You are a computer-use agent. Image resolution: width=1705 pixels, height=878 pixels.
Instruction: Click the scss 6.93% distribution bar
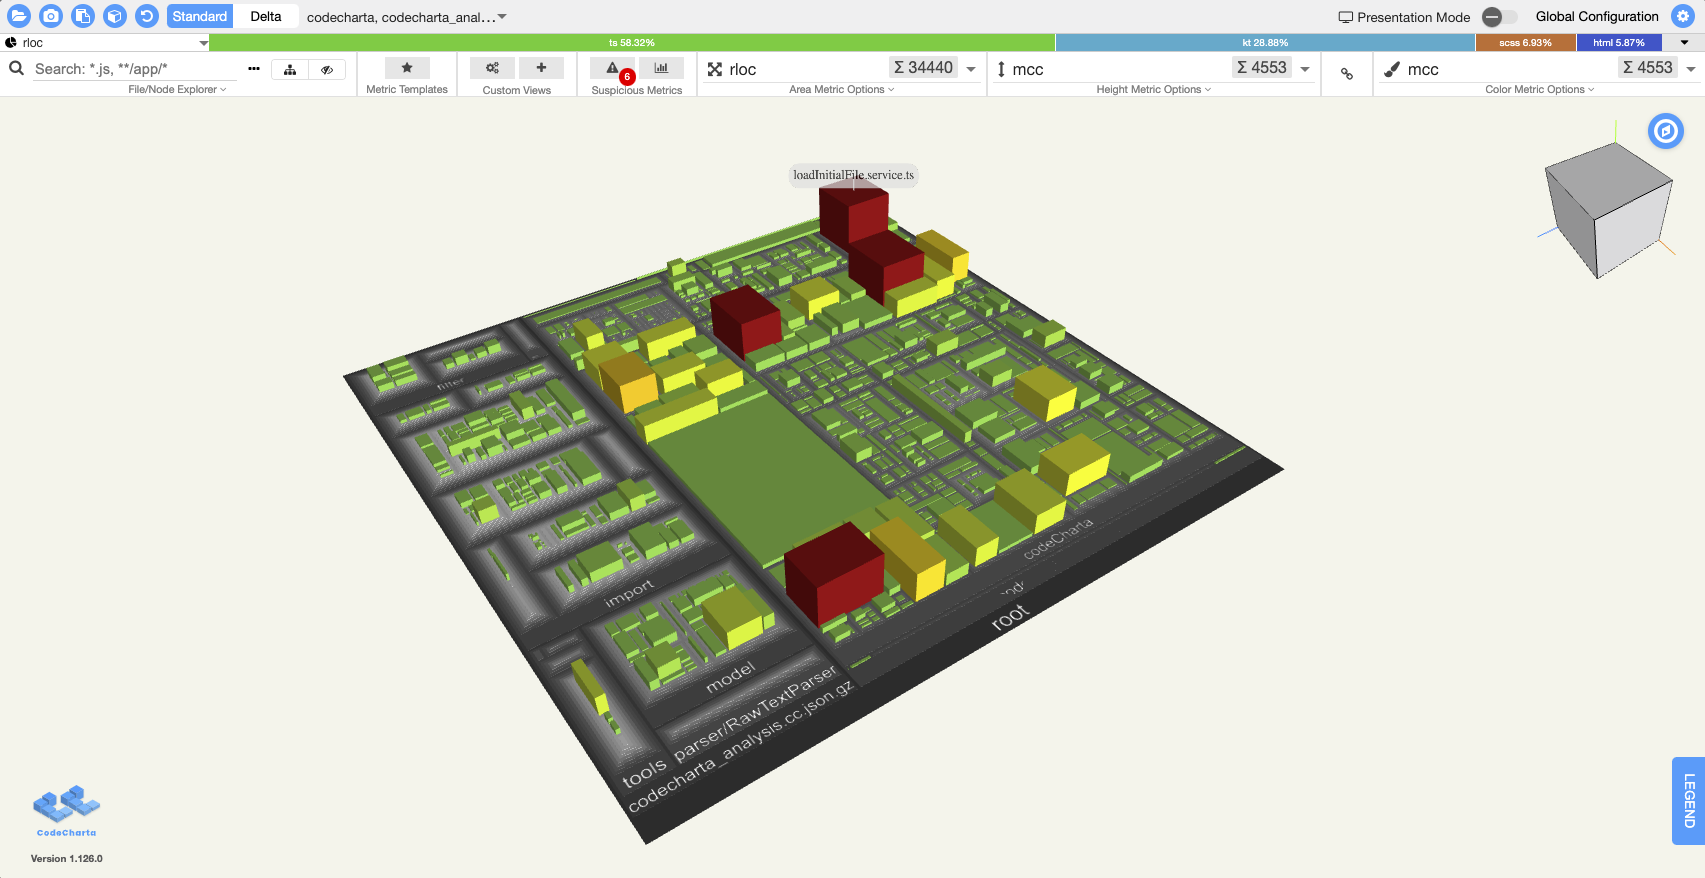point(1526,43)
